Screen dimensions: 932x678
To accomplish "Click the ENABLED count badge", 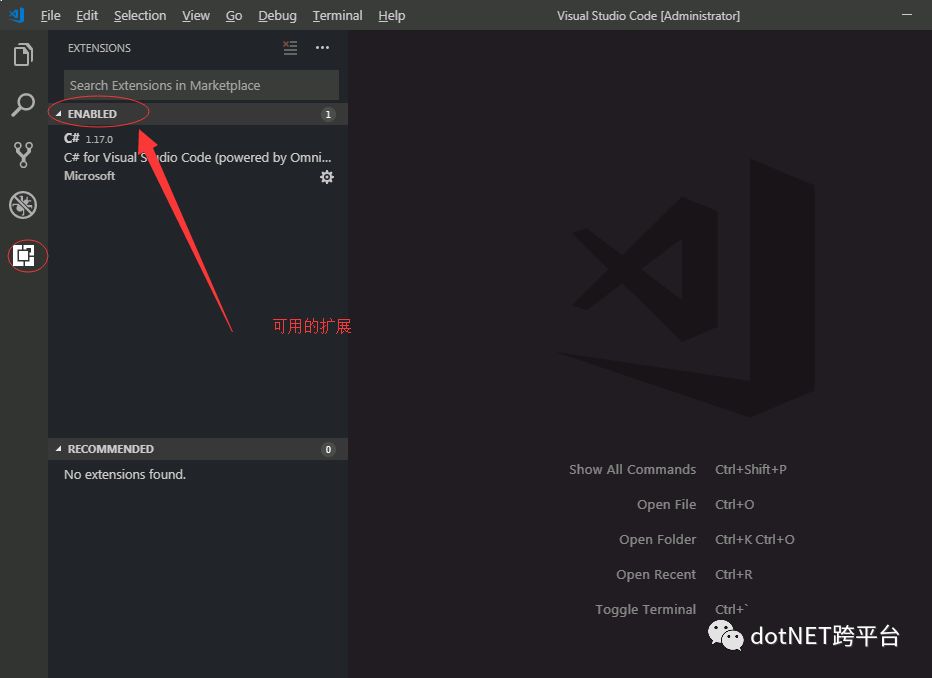I will click(328, 114).
